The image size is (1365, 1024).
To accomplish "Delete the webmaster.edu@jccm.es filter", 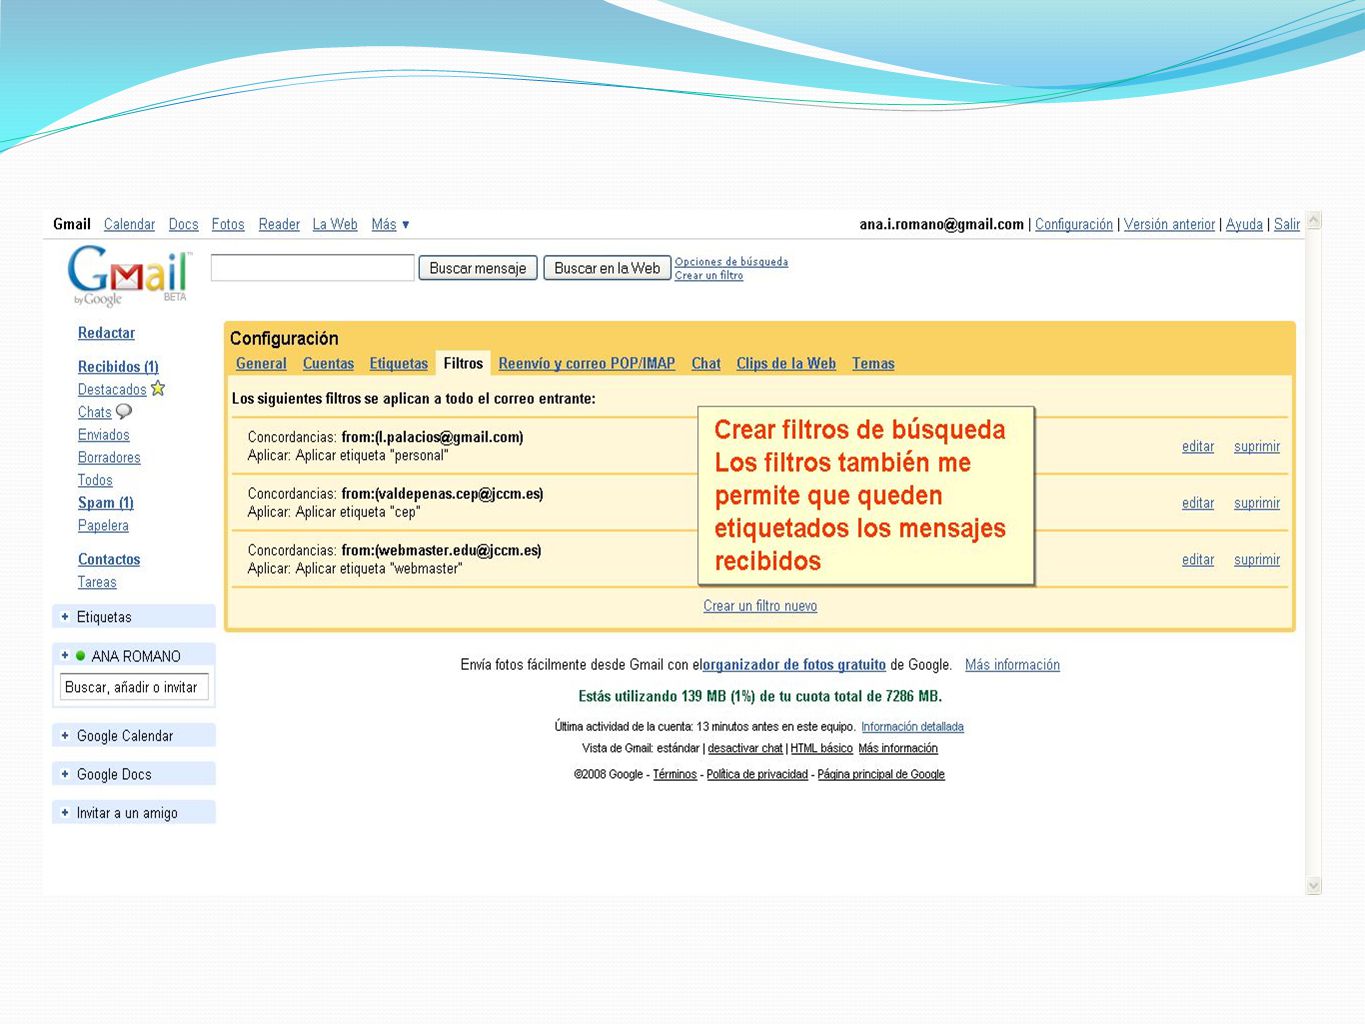I will (1257, 560).
